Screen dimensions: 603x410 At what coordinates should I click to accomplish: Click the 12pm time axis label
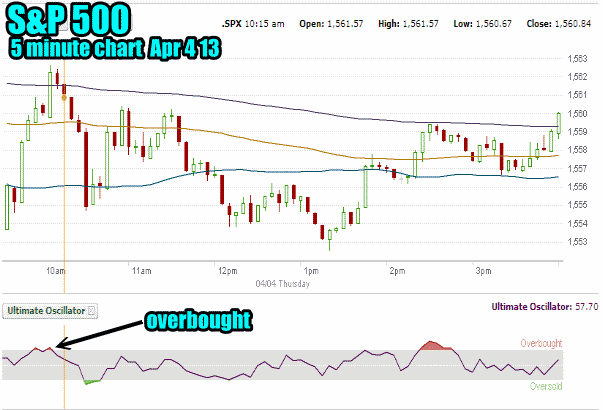click(228, 271)
